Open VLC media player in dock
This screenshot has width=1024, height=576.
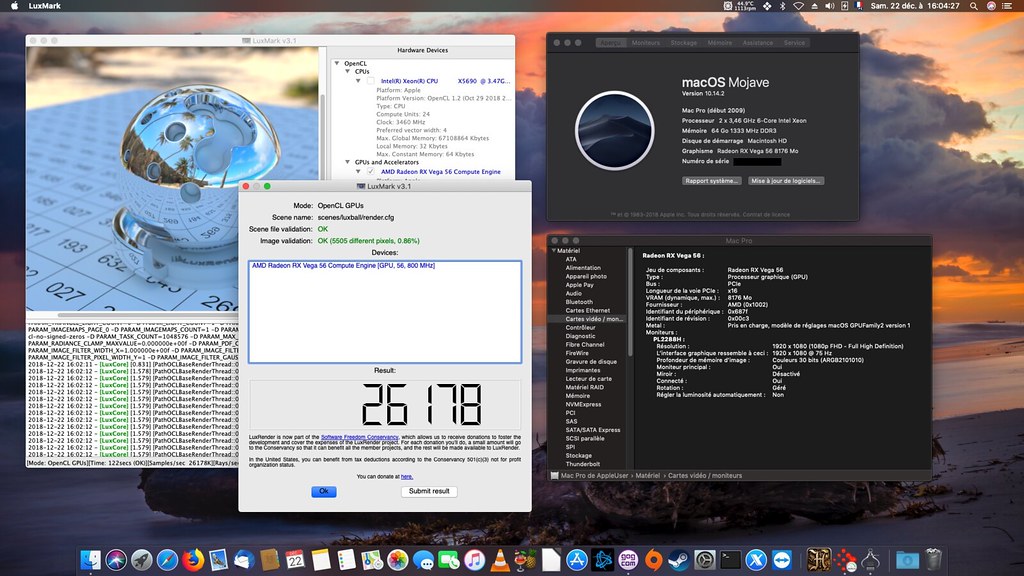[x=501, y=559]
